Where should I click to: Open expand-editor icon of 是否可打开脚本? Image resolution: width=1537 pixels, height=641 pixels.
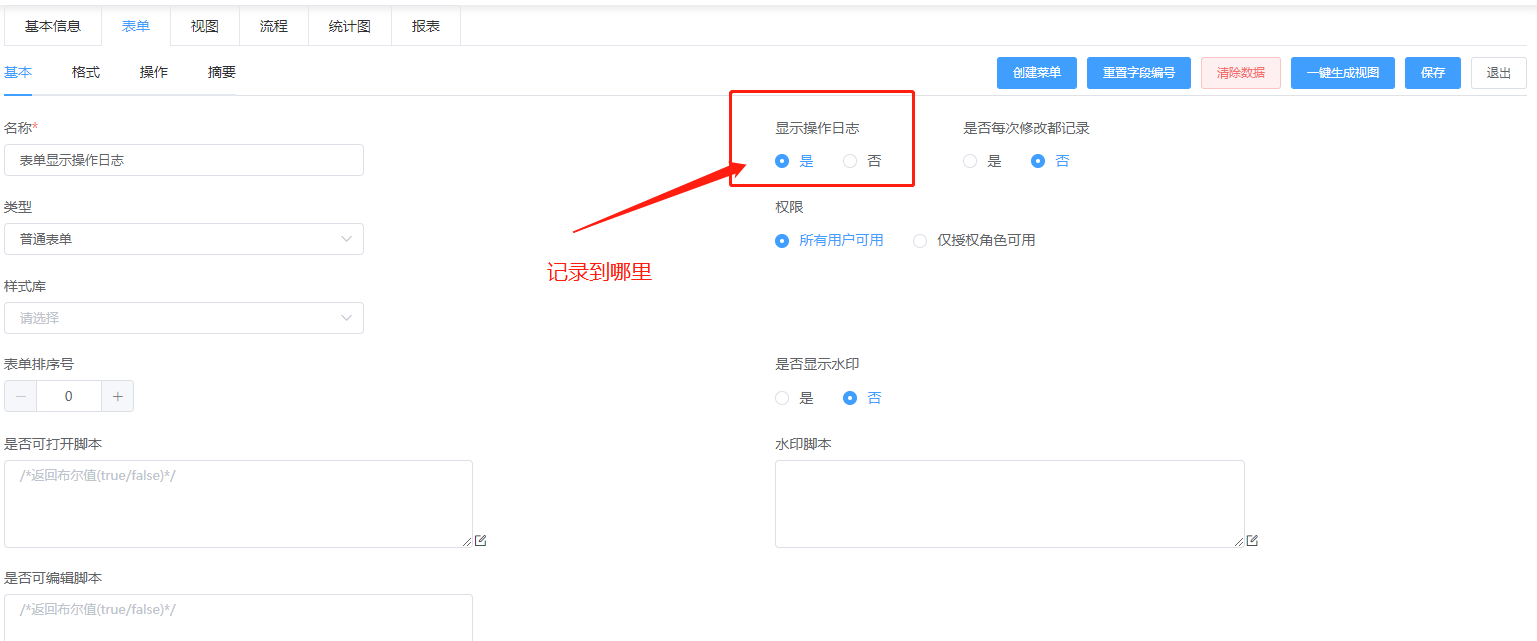point(481,540)
